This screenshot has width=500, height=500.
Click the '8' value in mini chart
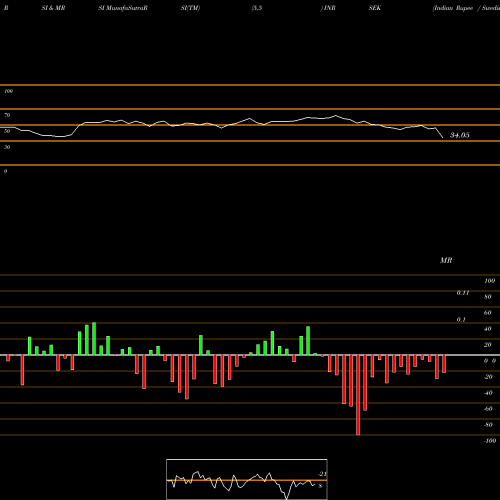(x=320, y=486)
